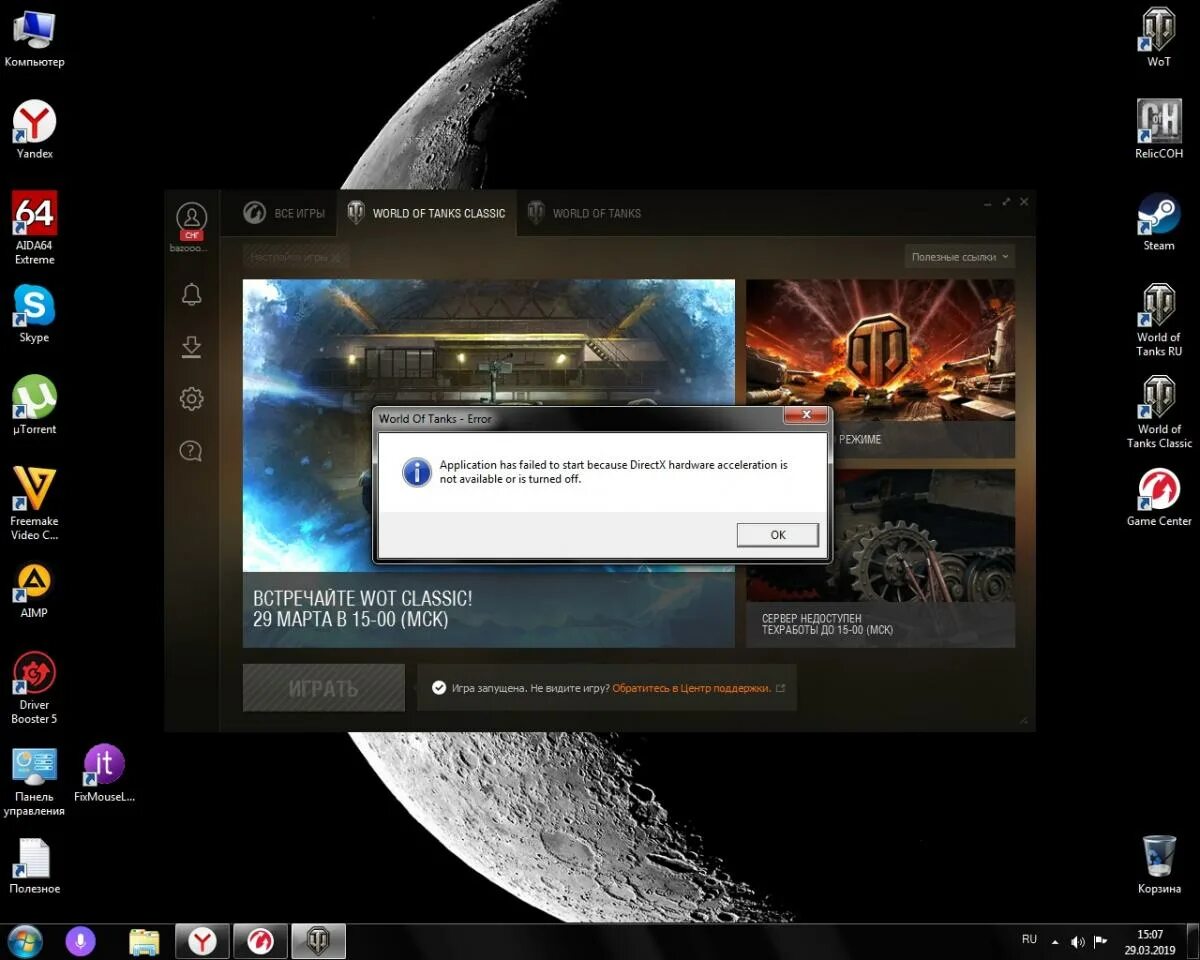The image size is (1200, 960).
Task: Click the RU language indicator
Action: click(1029, 940)
